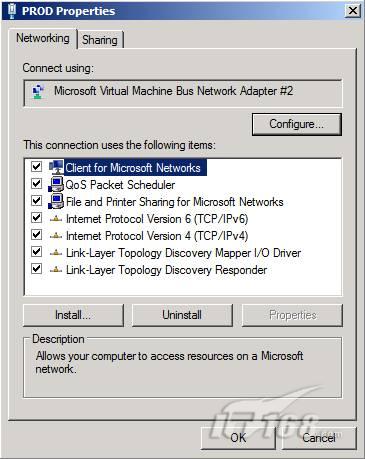Click the QoS Packet Scheduler icon
The width and height of the screenshot is (365, 459).
(56, 184)
